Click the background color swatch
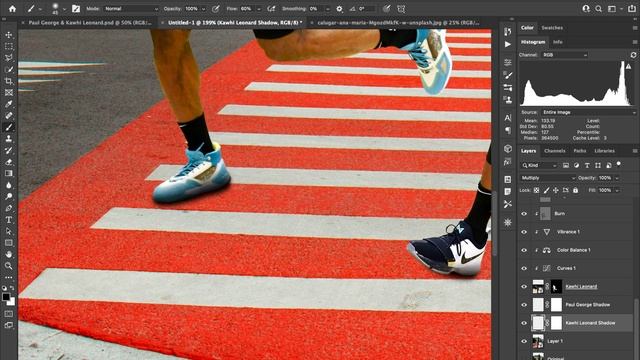Viewport: 640px width, 360px height. pos(11,302)
